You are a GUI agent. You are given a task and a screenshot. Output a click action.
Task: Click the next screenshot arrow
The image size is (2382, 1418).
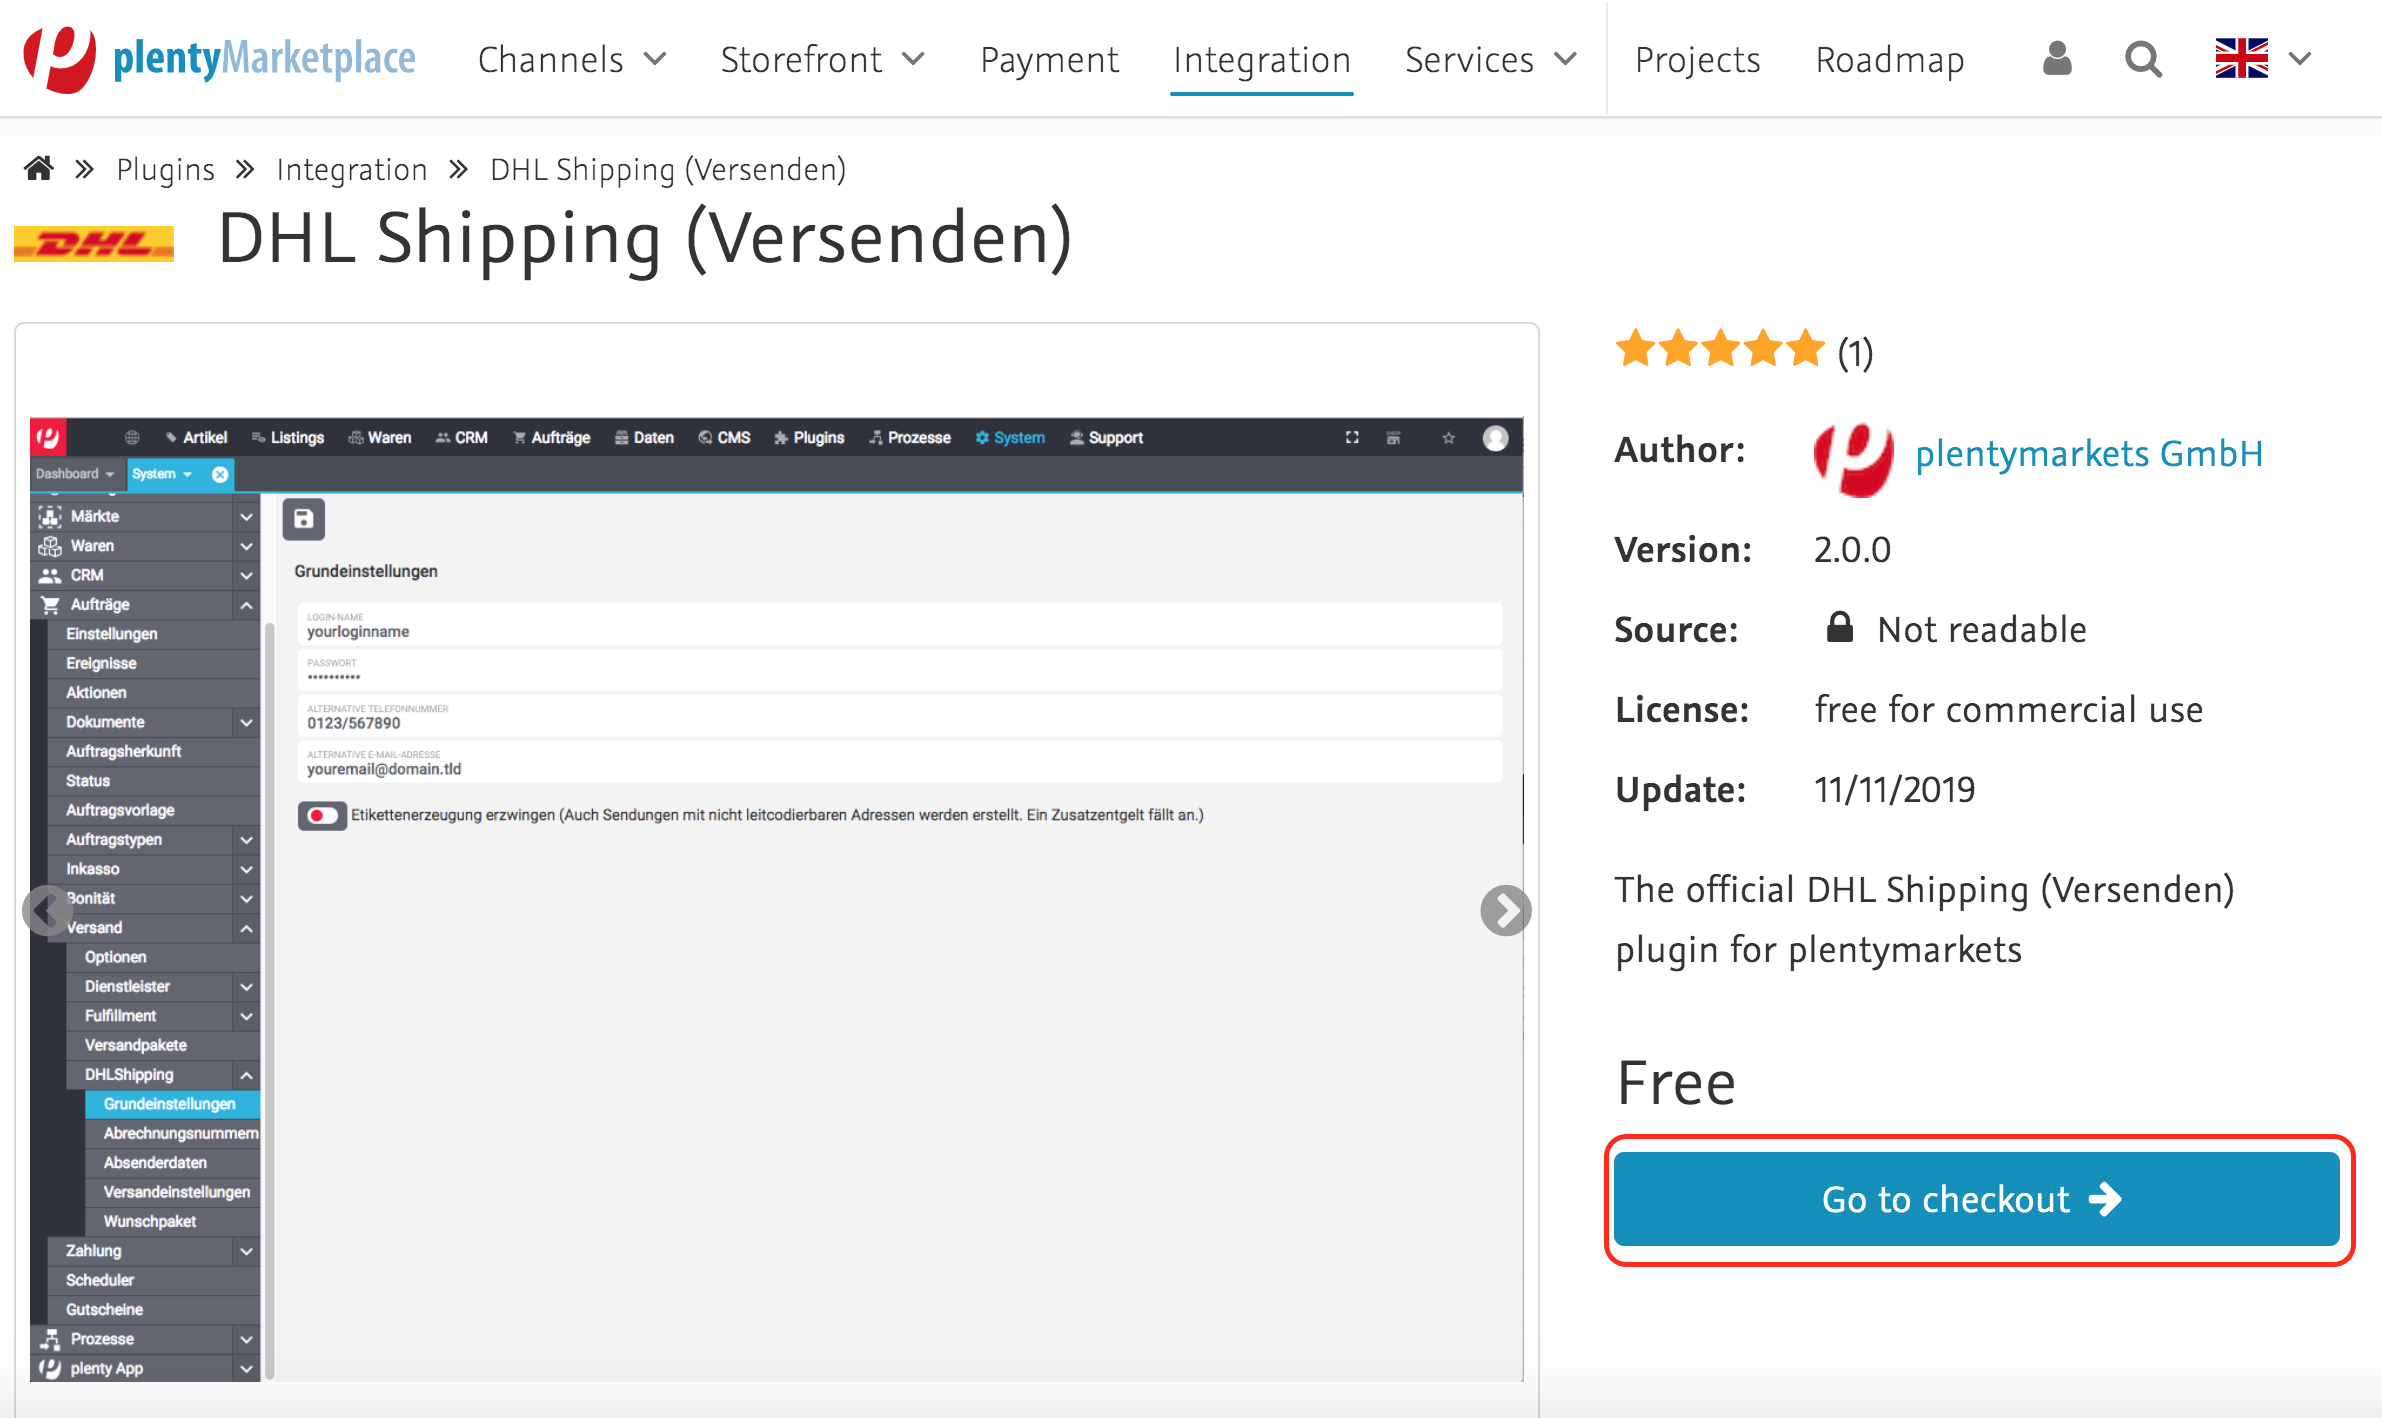[1504, 910]
